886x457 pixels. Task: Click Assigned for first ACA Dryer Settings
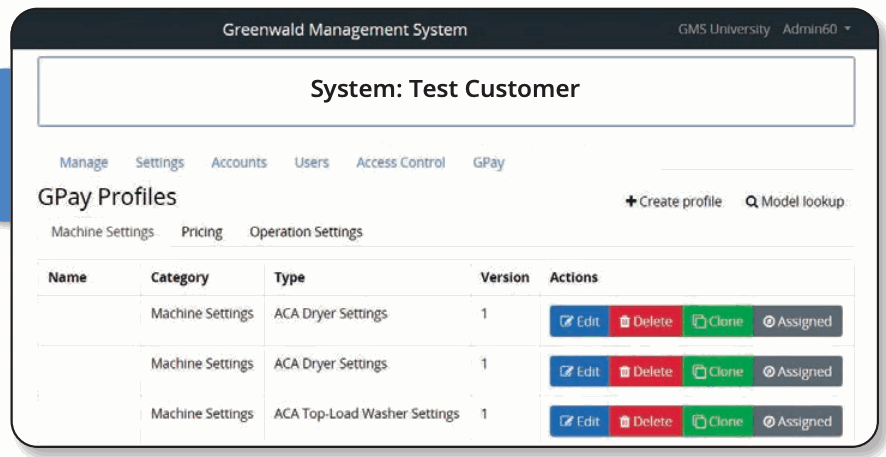797,321
